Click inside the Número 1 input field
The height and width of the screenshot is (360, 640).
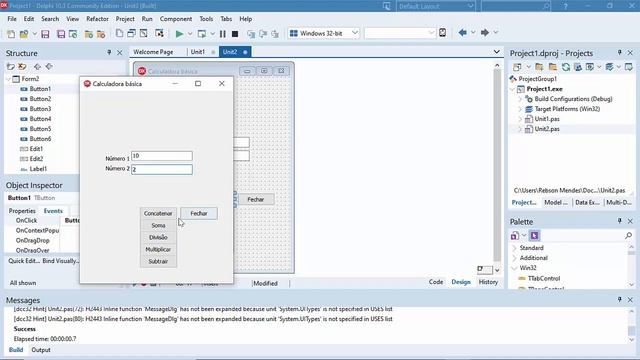(162, 156)
